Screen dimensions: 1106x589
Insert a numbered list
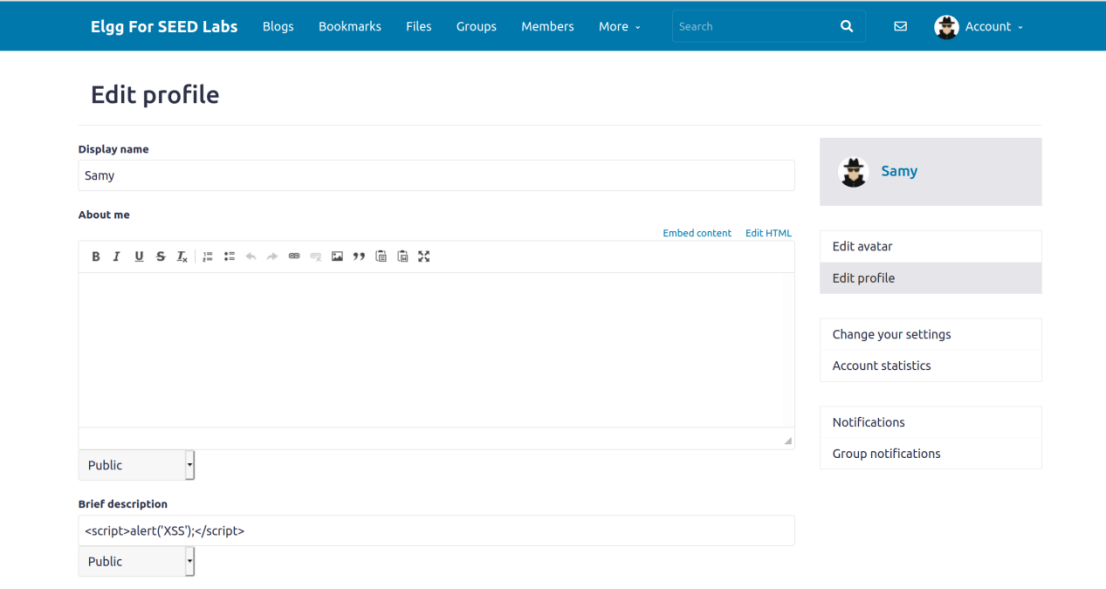click(207, 257)
